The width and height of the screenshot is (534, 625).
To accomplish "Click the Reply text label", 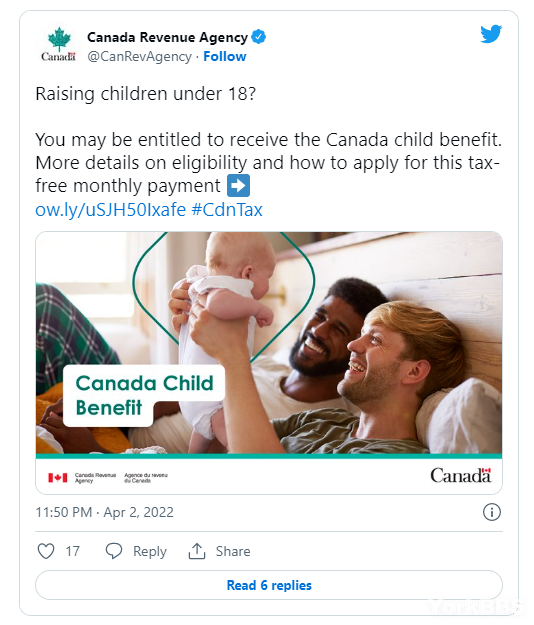I will point(150,551).
